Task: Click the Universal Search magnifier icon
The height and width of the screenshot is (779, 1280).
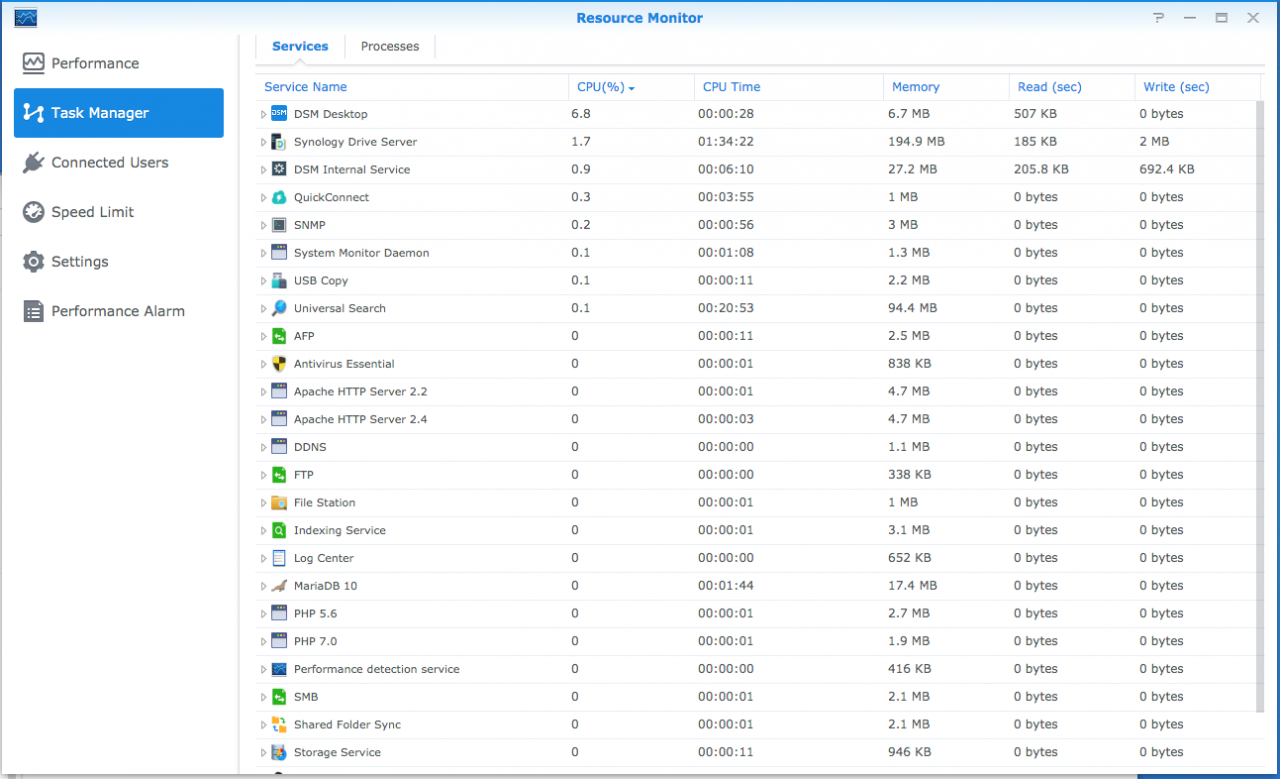Action: coord(279,308)
